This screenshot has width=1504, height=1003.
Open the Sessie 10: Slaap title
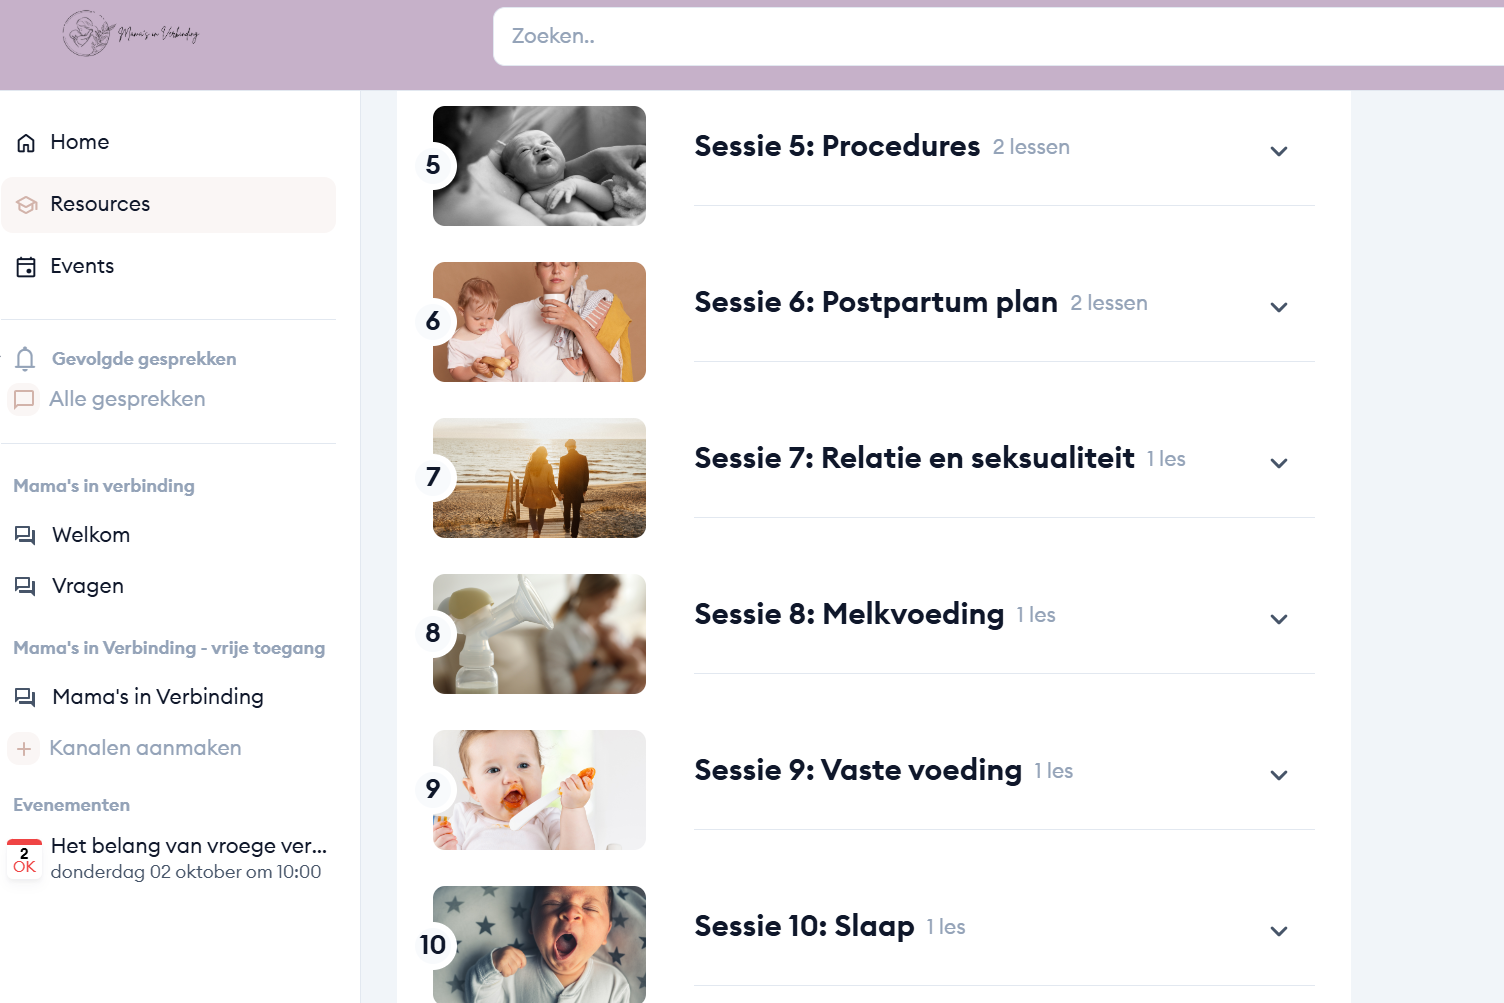[x=804, y=926]
